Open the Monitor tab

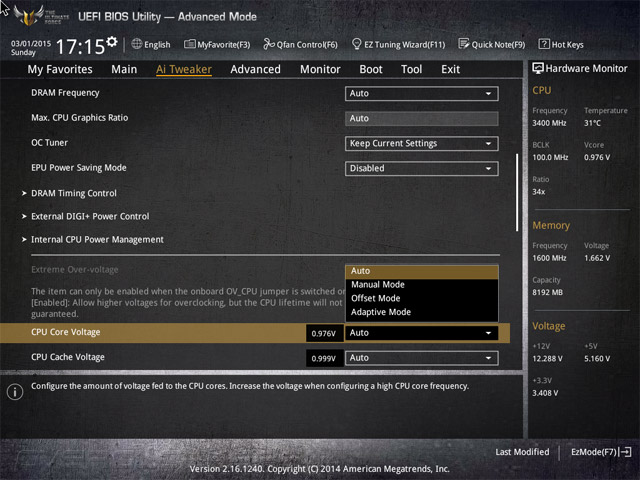(x=320, y=69)
